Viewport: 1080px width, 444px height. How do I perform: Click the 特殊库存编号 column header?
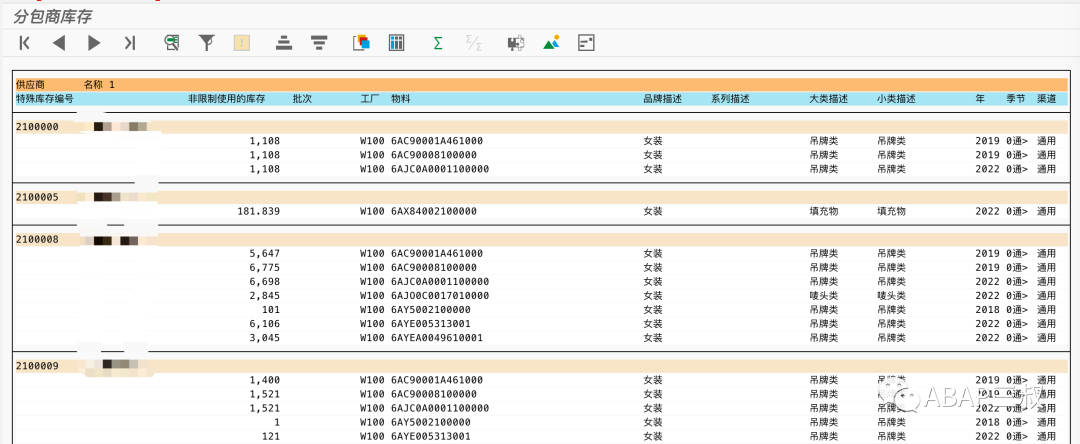(x=45, y=99)
